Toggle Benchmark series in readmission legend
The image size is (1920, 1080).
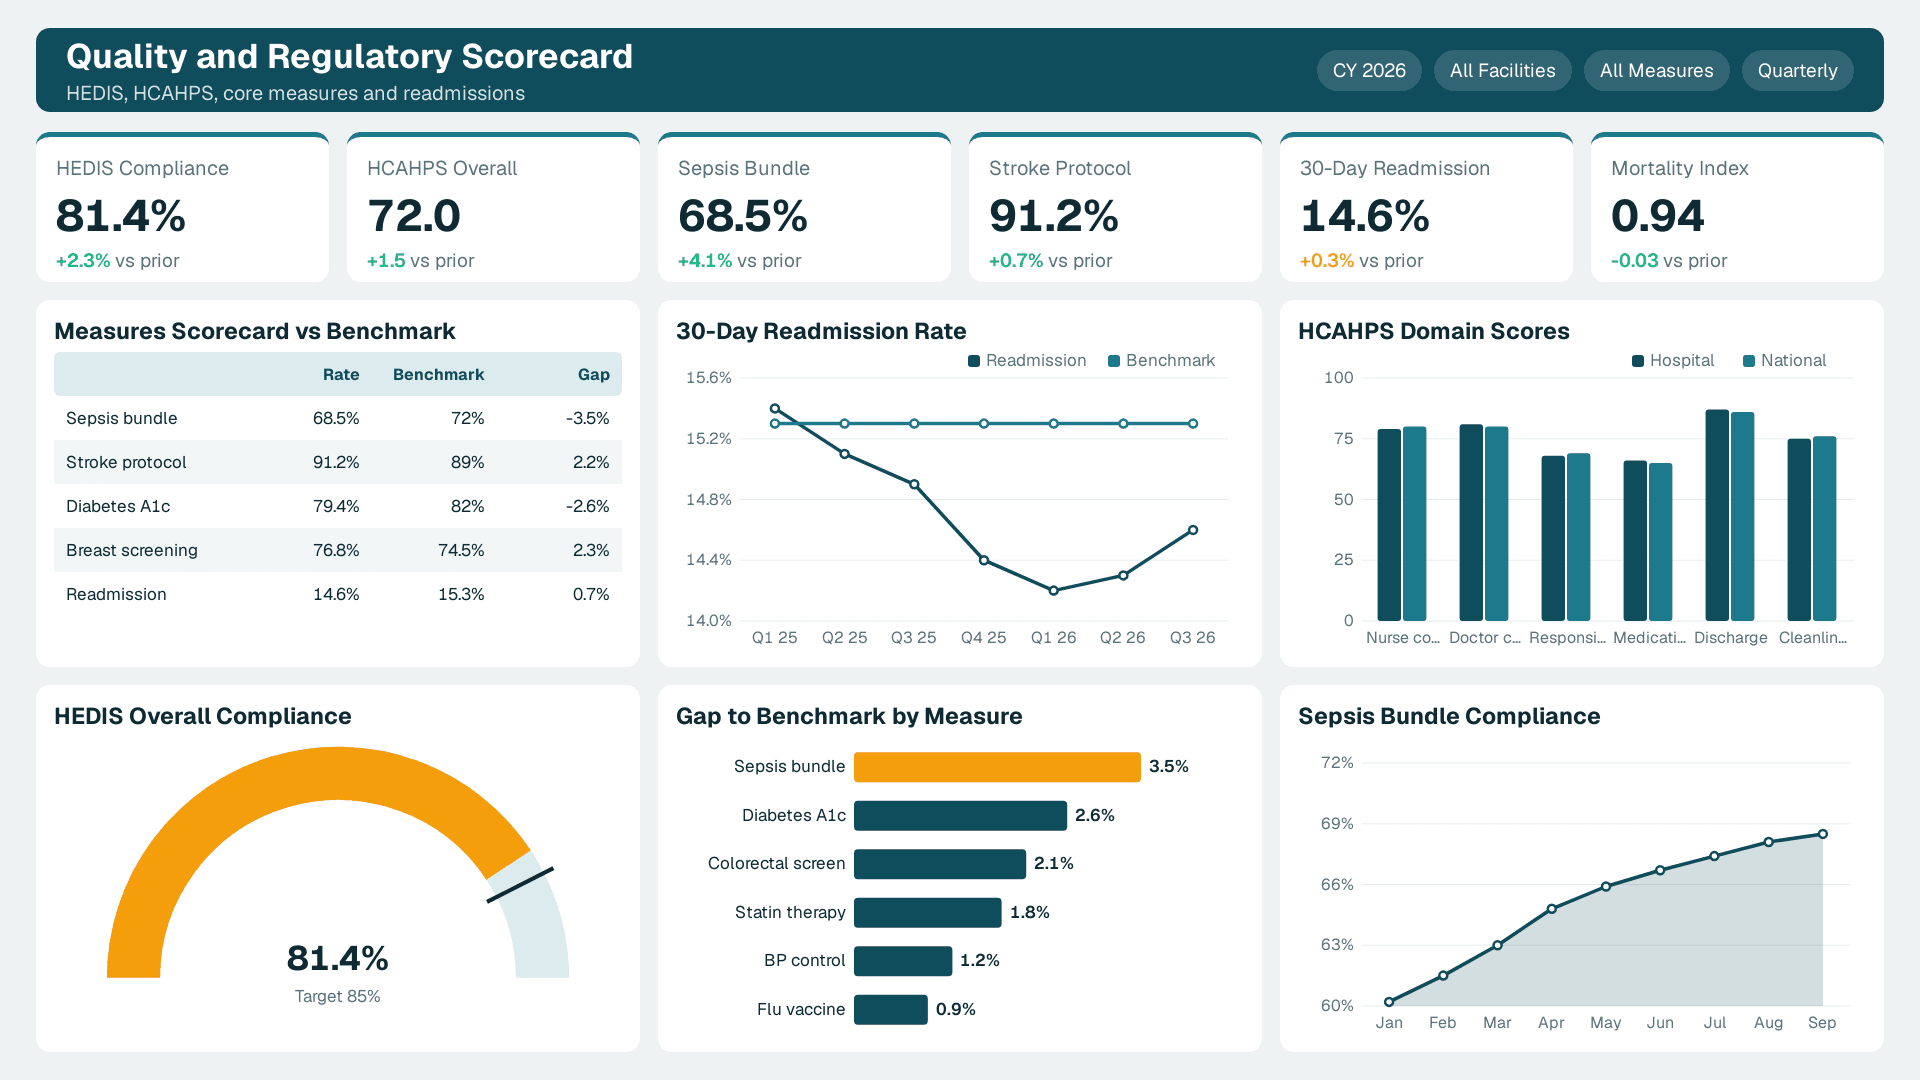tap(1162, 360)
